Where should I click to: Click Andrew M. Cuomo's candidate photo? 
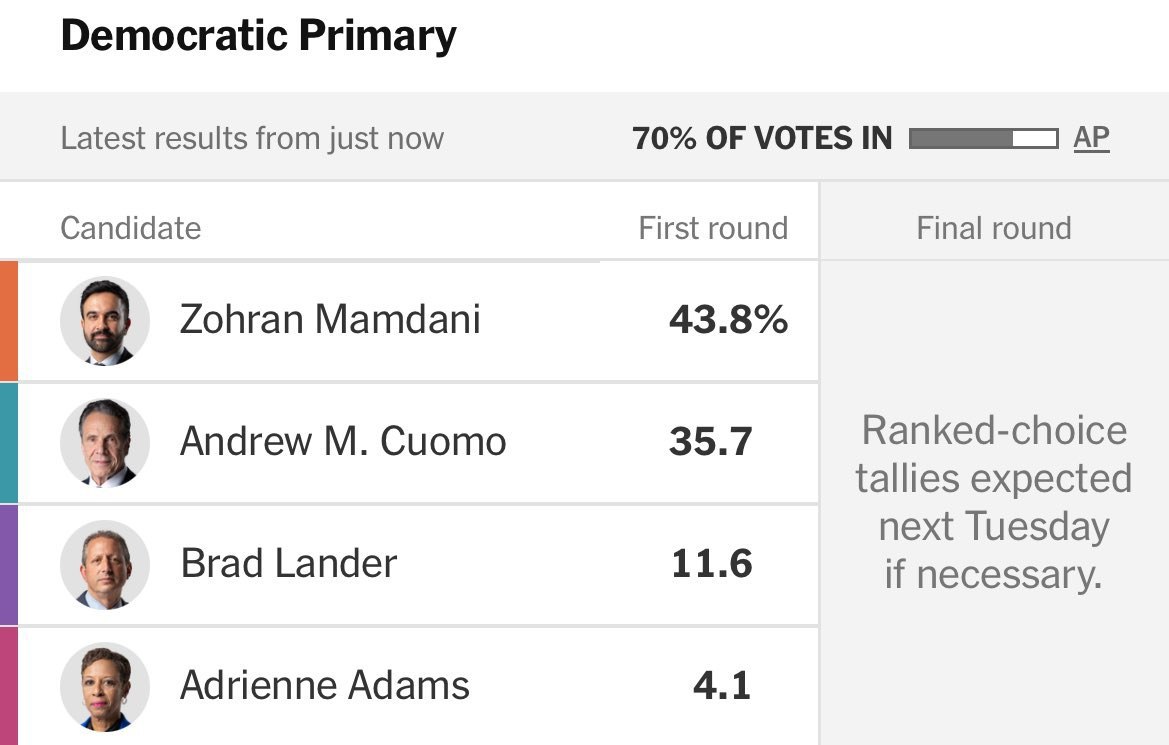pos(105,442)
